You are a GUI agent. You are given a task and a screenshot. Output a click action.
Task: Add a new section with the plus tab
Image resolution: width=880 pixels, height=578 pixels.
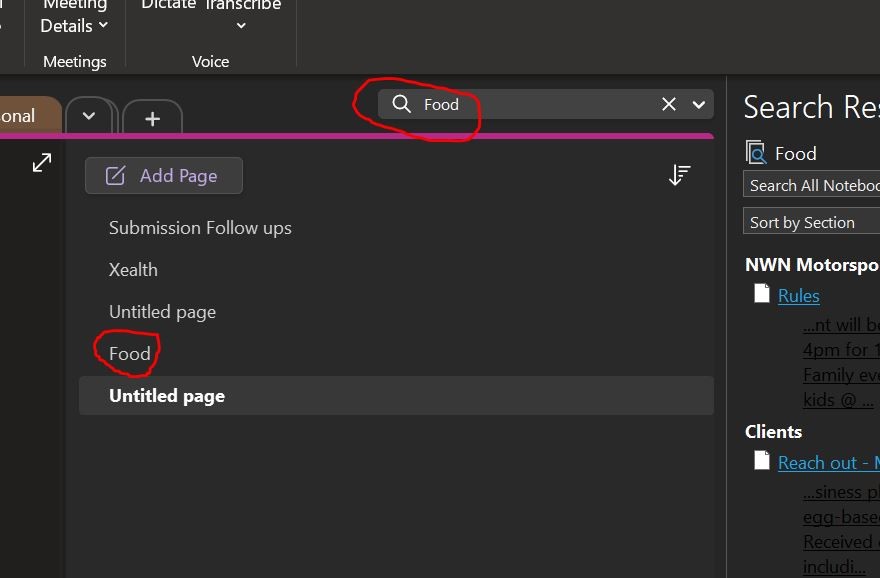(152, 118)
